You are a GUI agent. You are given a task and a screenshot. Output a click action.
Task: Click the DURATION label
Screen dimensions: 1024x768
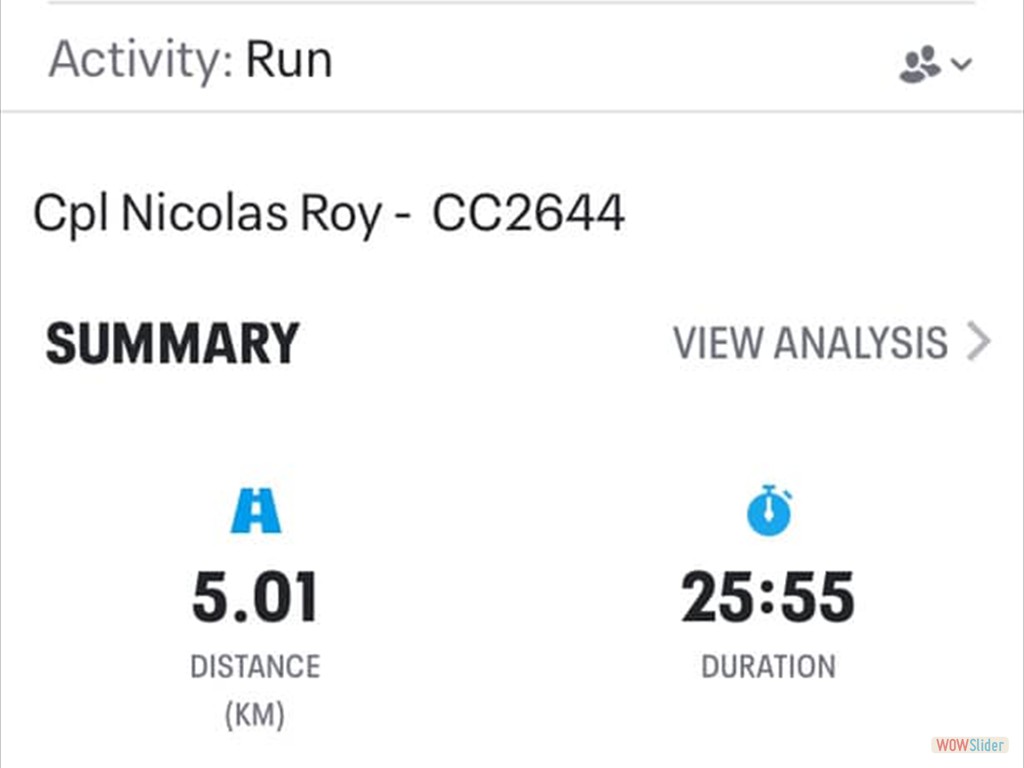point(769,667)
